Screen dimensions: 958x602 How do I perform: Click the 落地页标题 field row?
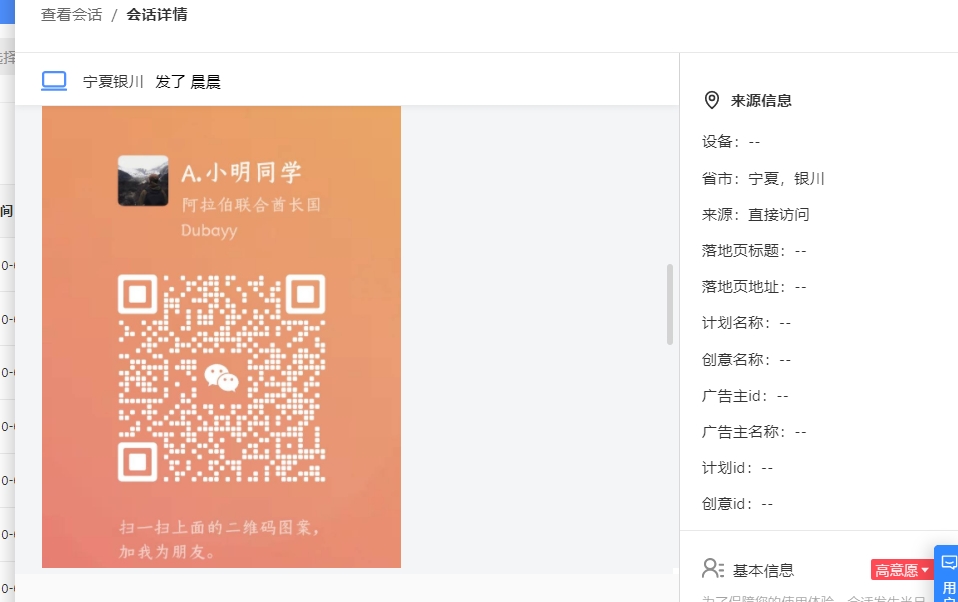pos(755,251)
